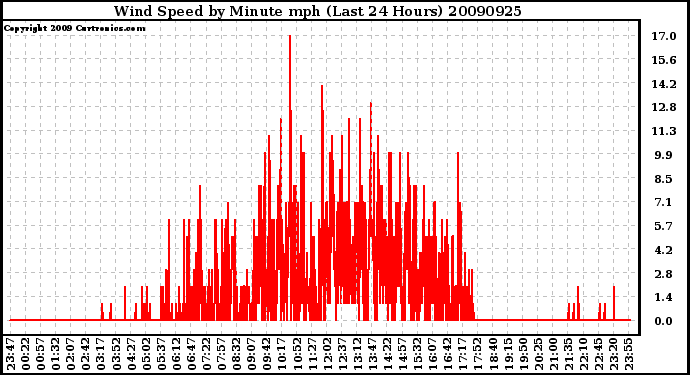
Task: Click the 17.0 mph peak spike tip
Action: click(290, 37)
